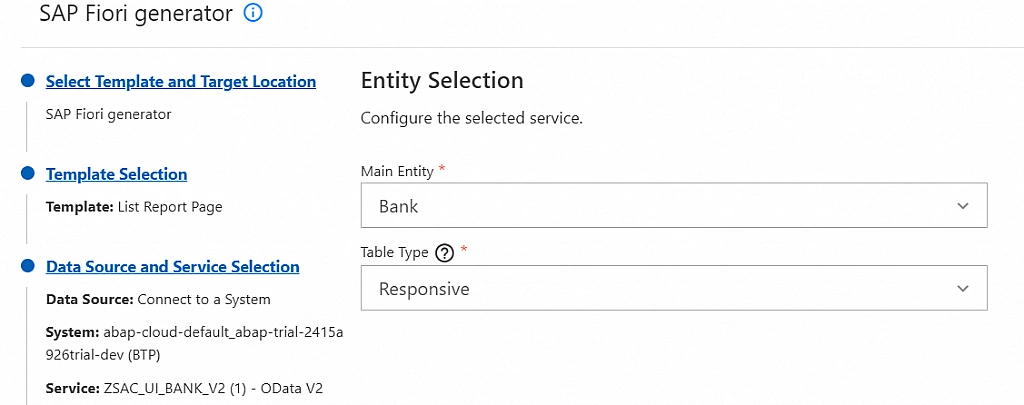Go to Select Template and Target Location step
Image resolution: width=1024 pixels, height=405 pixels.
click(181, 82)
